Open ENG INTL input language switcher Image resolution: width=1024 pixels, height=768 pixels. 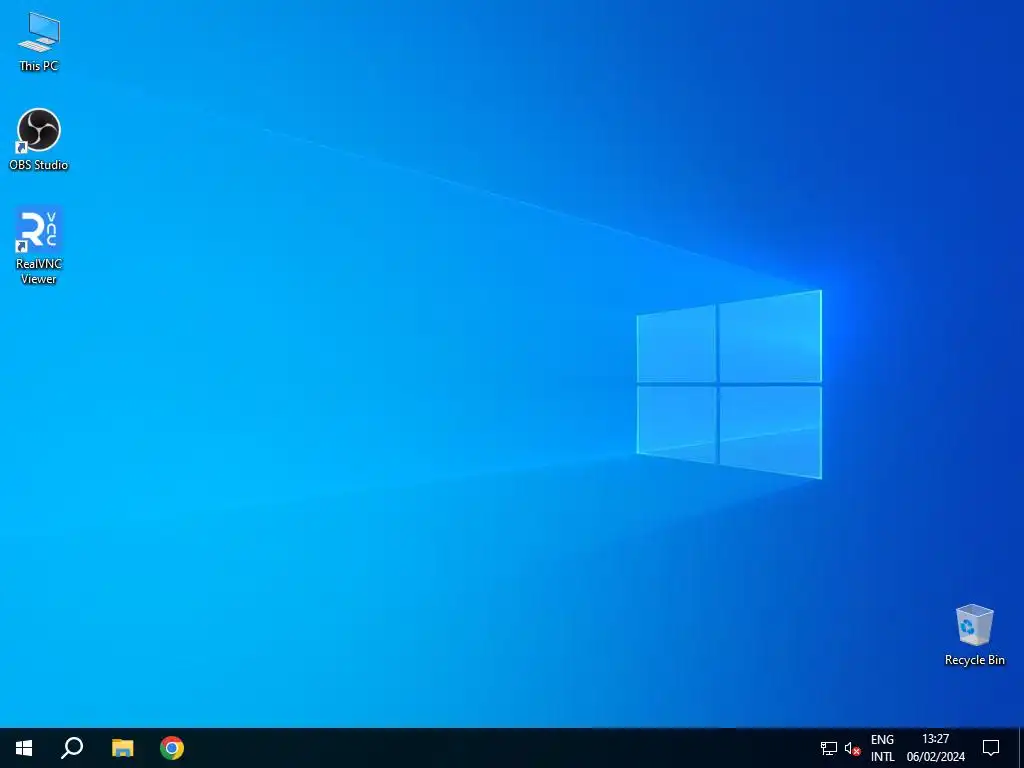click(x=882, y=748)
